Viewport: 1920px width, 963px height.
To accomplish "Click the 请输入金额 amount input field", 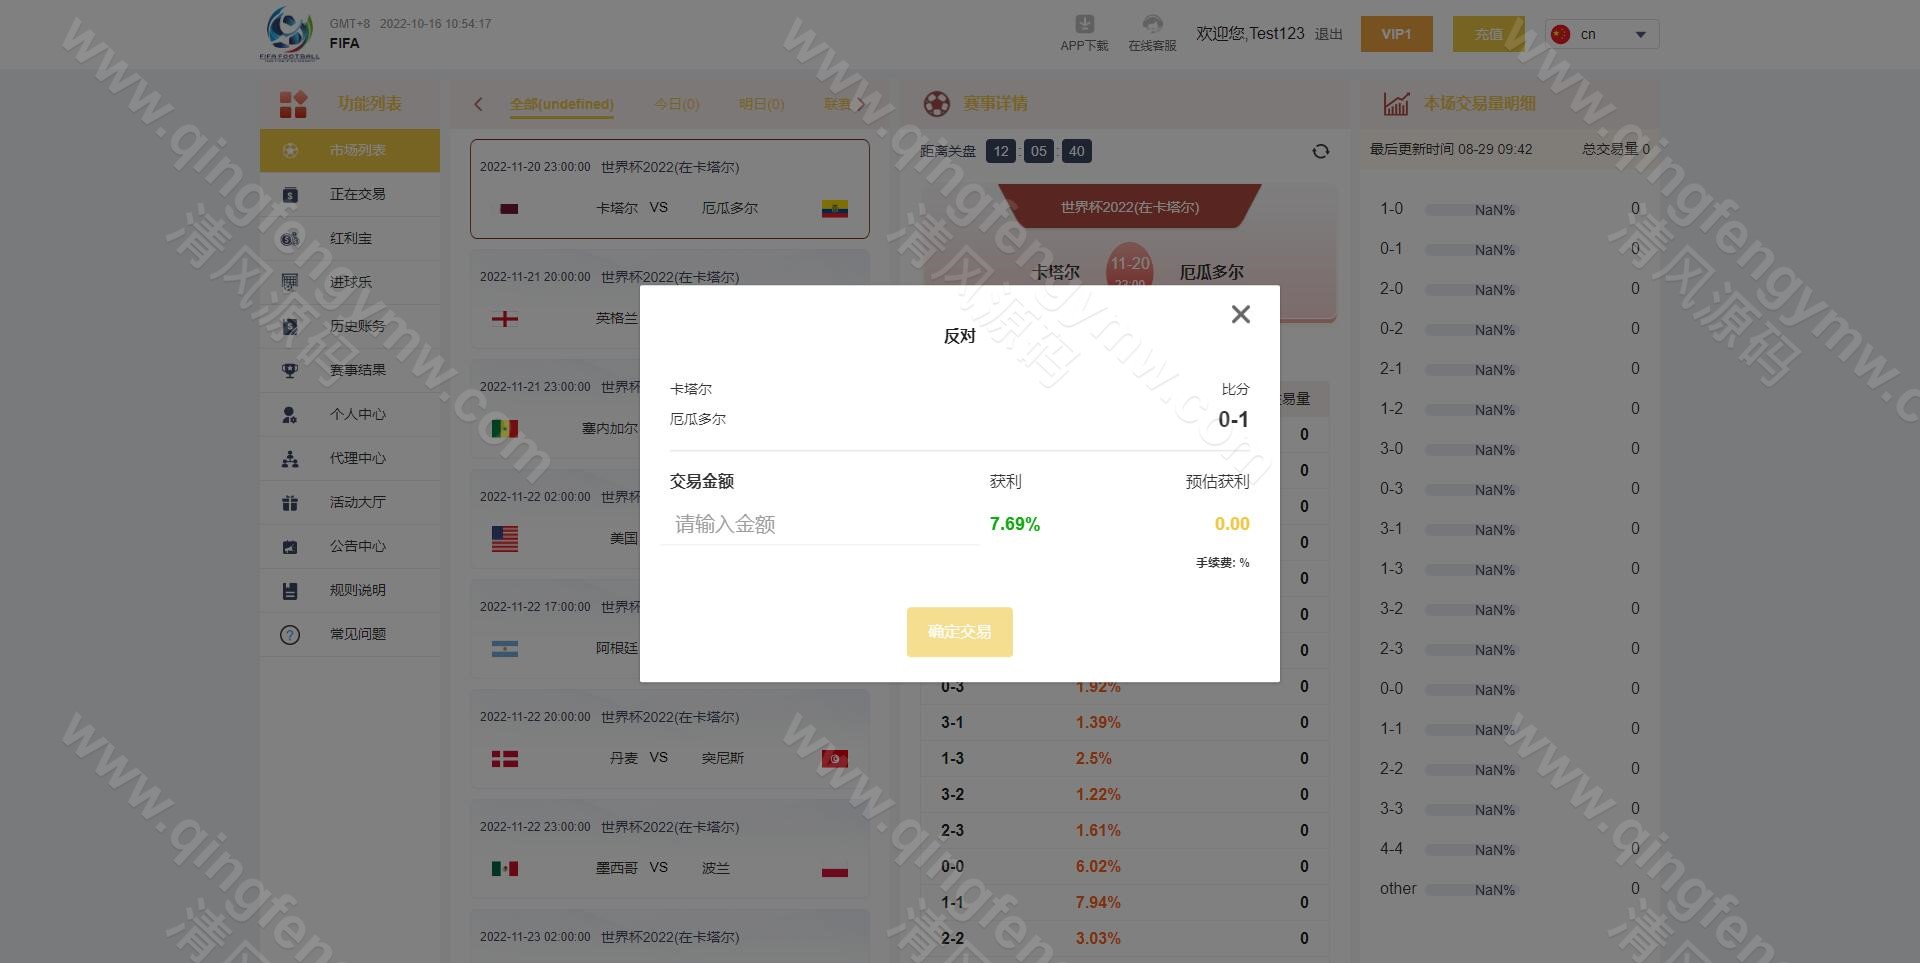I will [820, 523].
